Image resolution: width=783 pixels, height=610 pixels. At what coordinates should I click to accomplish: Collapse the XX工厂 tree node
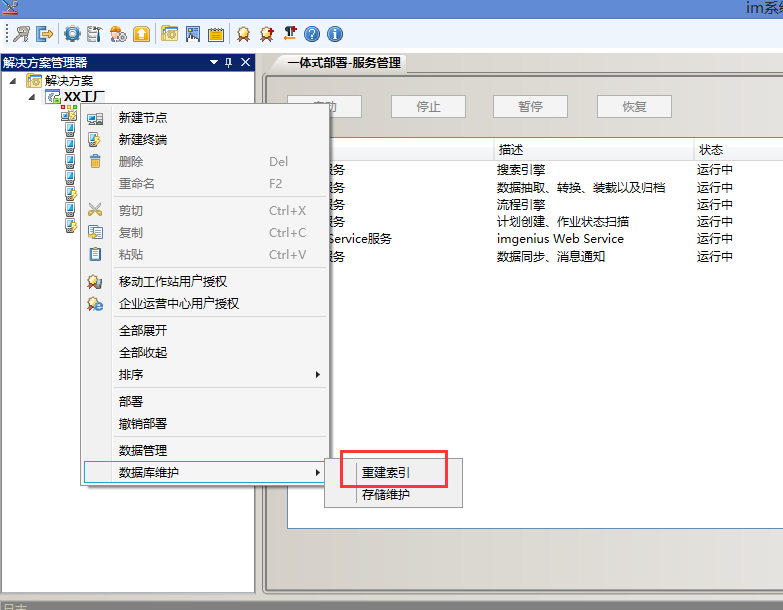(32, 97)
